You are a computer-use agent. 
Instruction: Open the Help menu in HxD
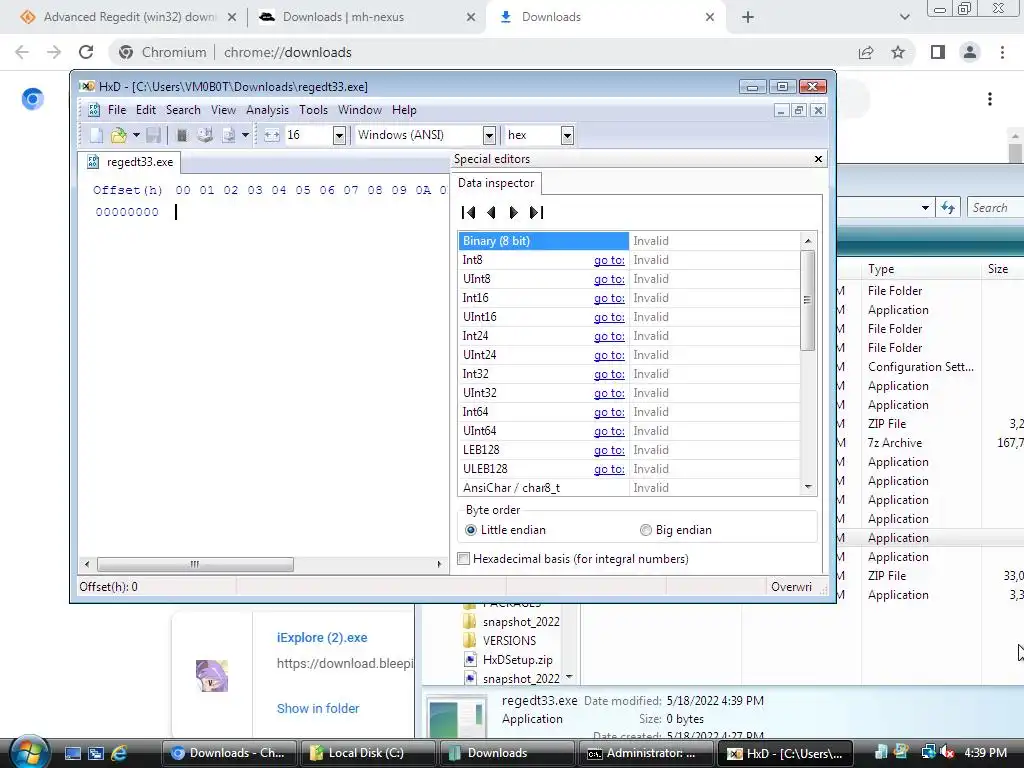point(404,110)
